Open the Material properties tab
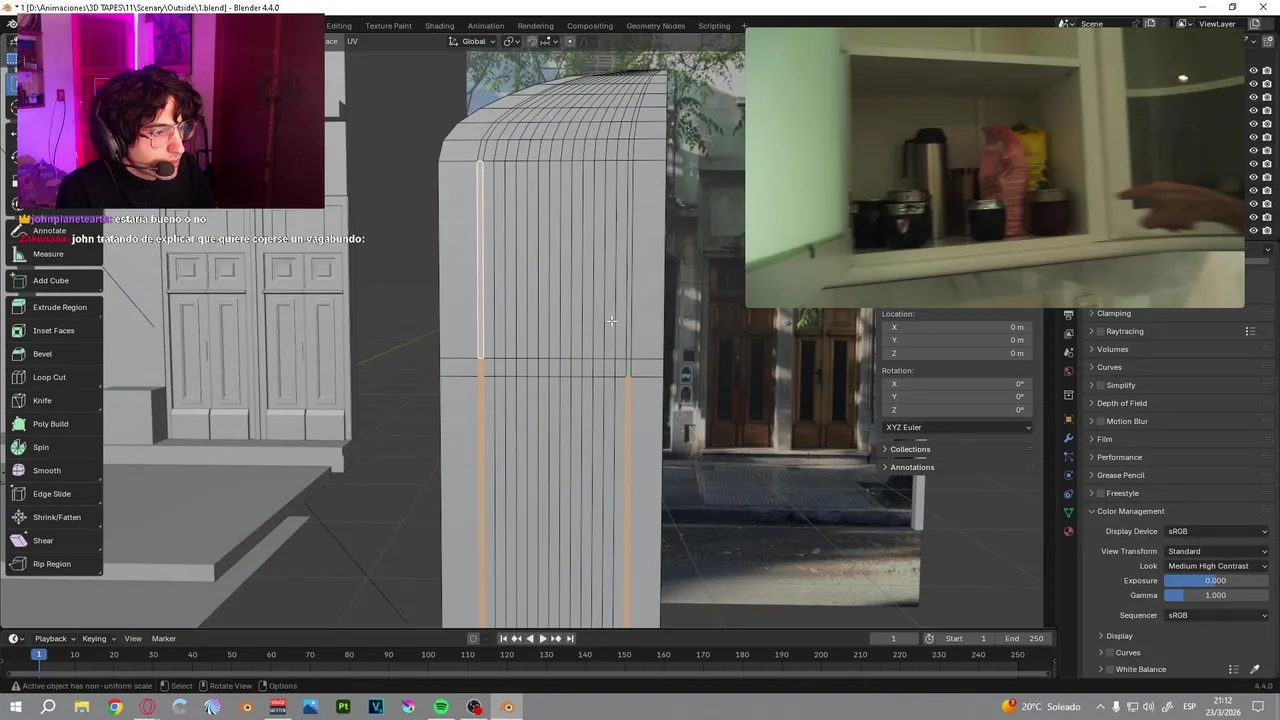1280x720 pixels. tap(1068, 531)
